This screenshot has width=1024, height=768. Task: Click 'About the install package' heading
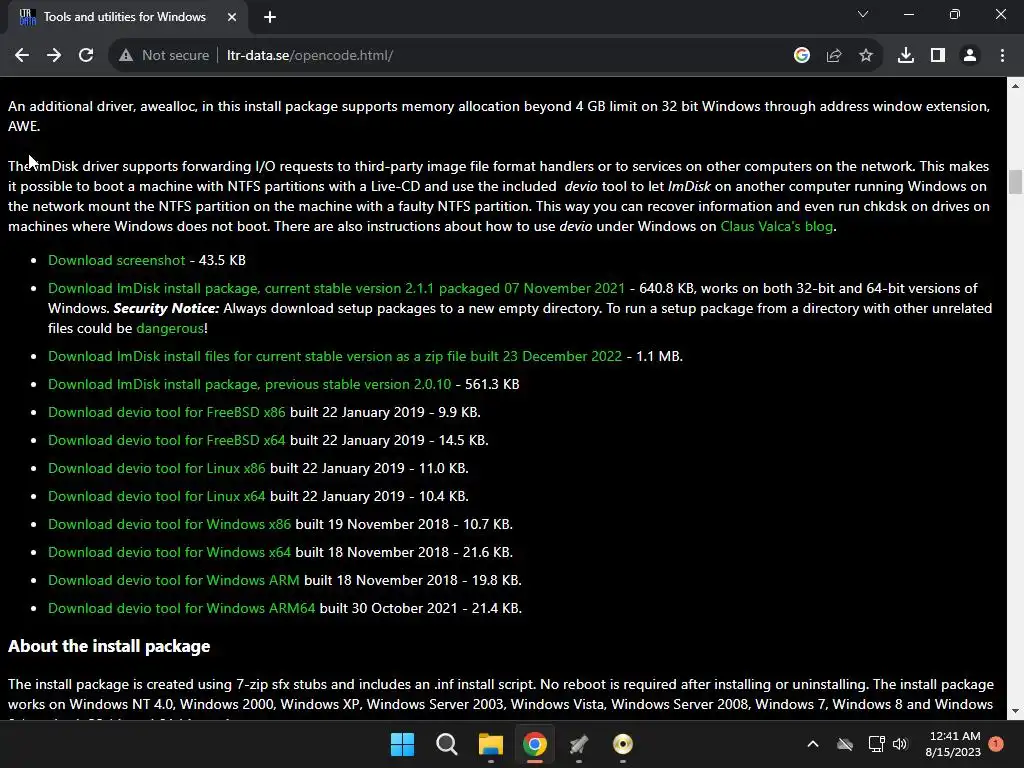[x=109, y=647]
